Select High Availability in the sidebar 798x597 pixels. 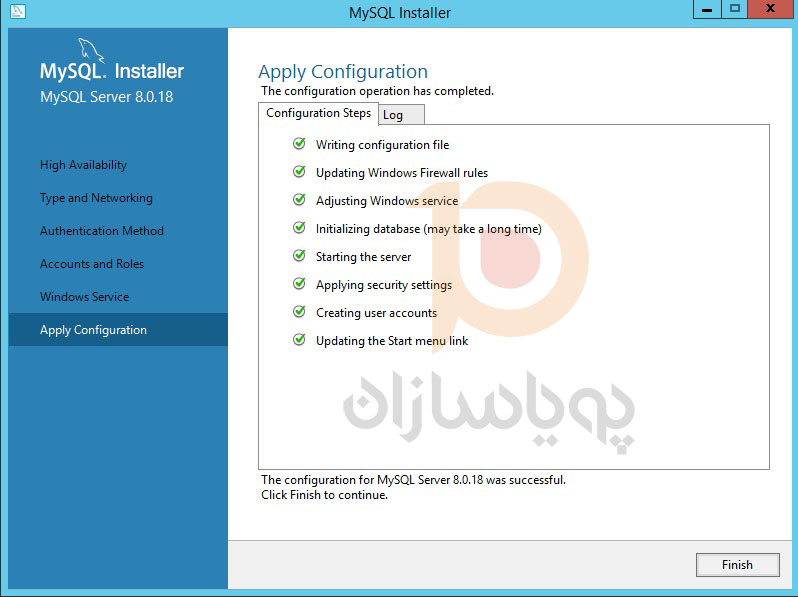tap(83, 165)
